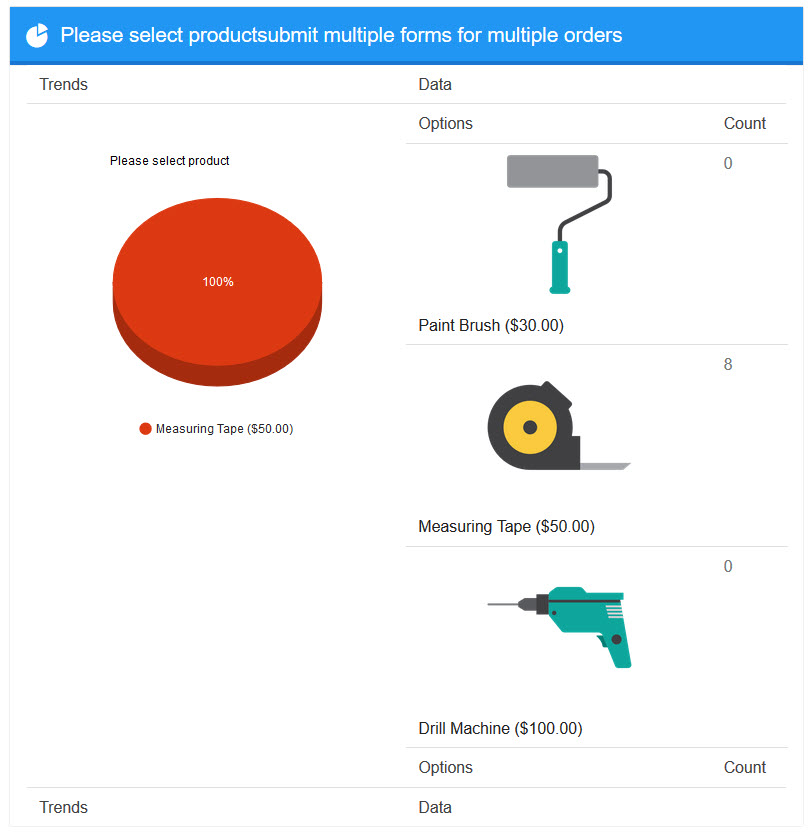Click the Paint Brush ($30.00) label
Viewport: 811px width, 835px height.
coord(491,325)
